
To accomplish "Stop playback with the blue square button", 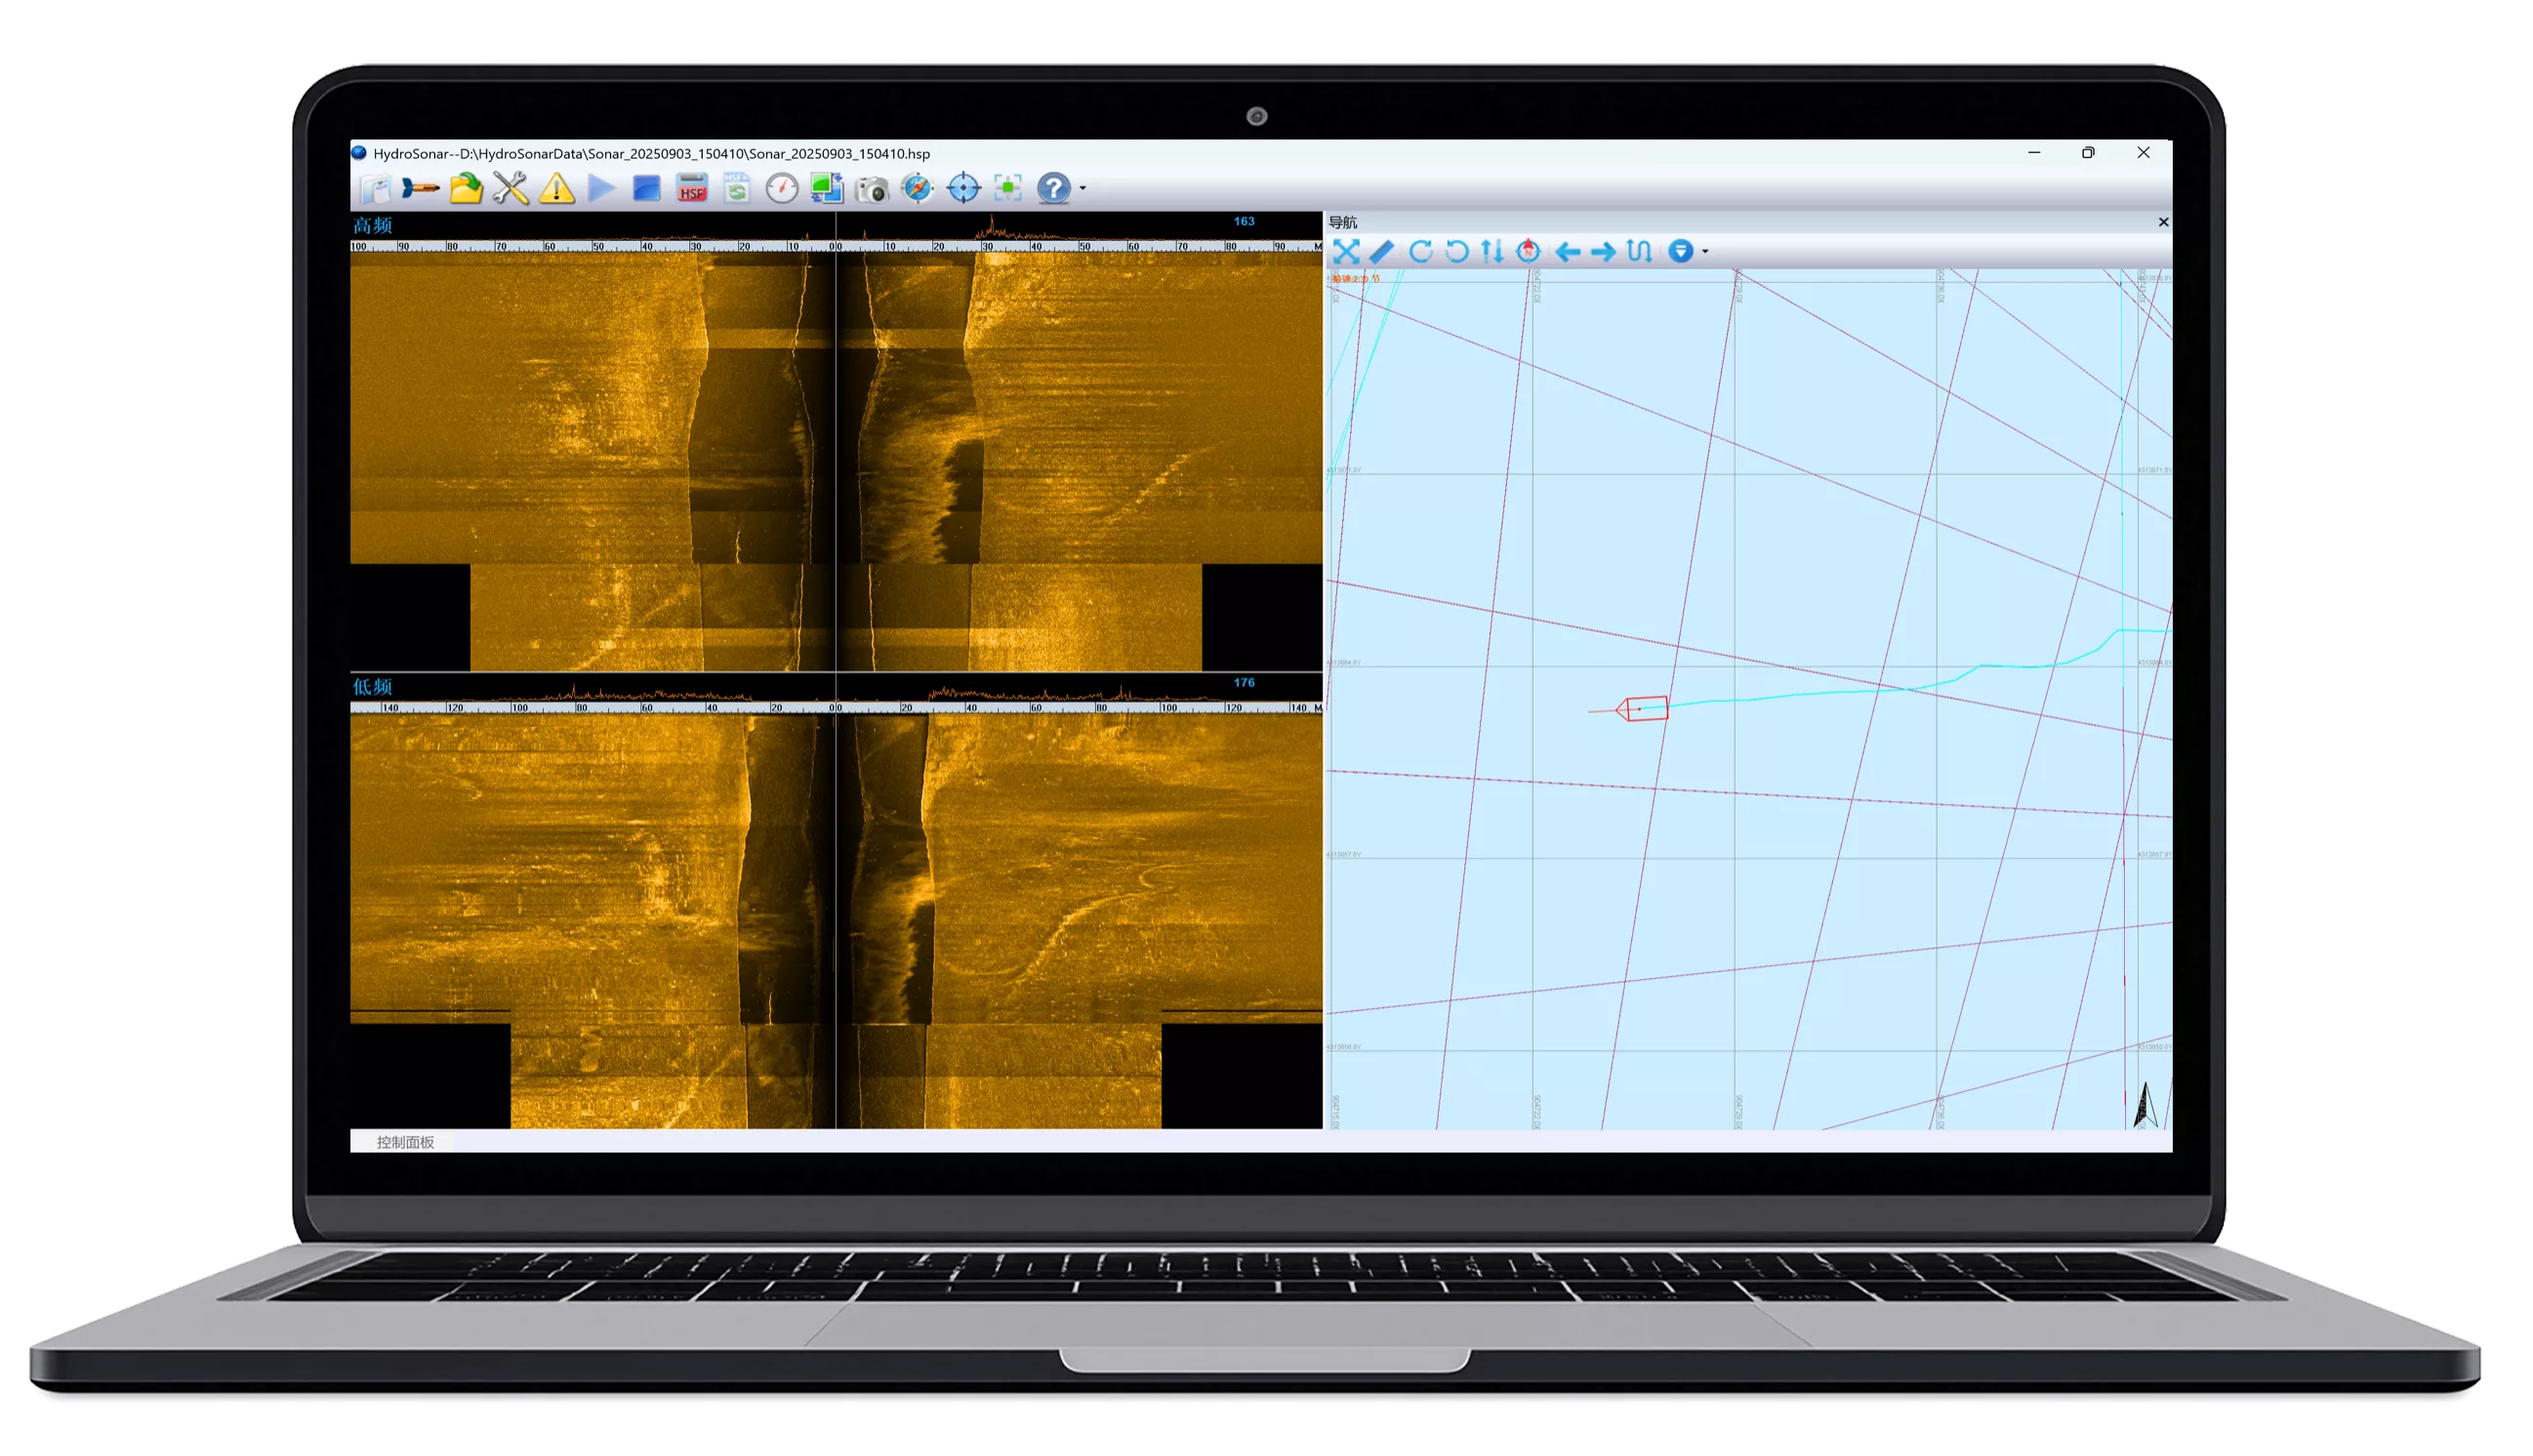I will [x=647, y=188].
